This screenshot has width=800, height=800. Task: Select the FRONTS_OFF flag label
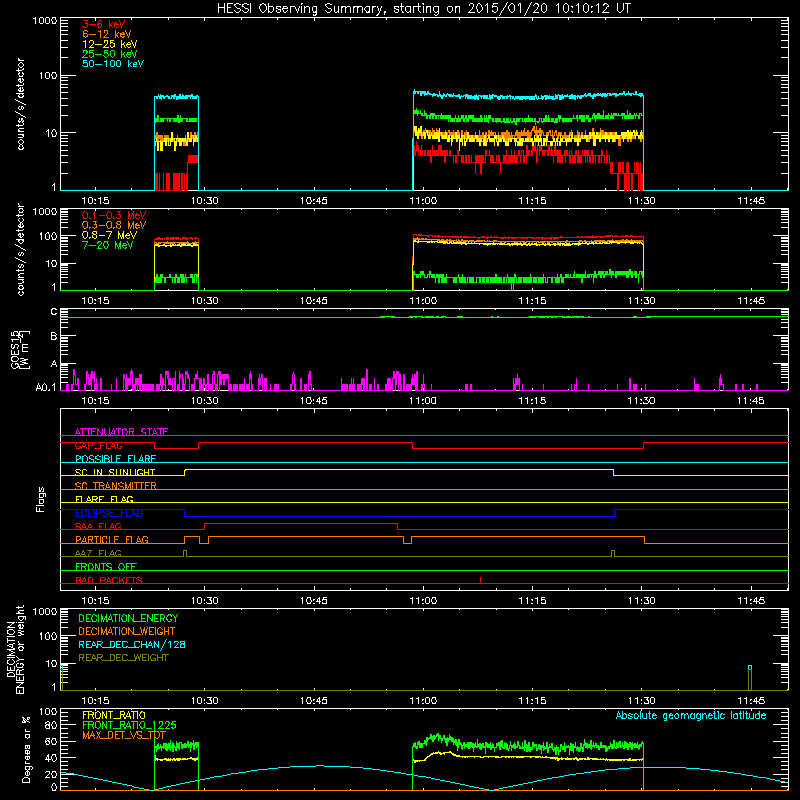pyautogui.click(x=106, y=566)
